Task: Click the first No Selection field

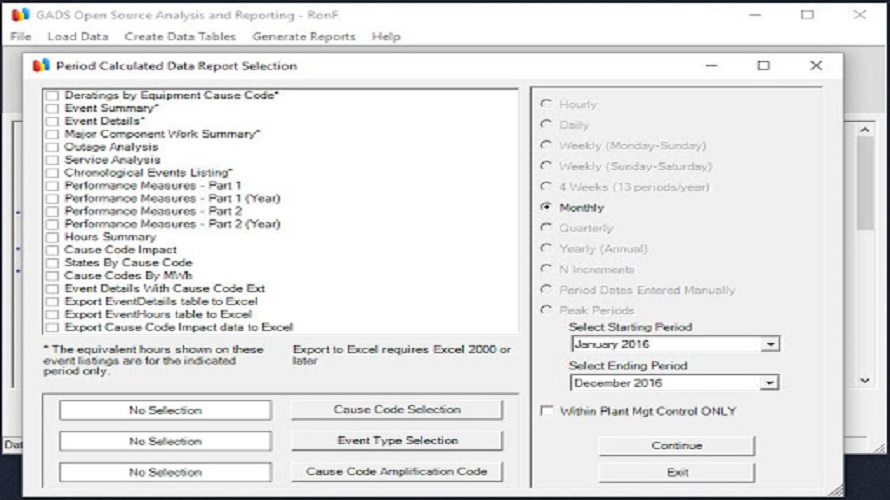Action: pyautogui.click(x=165, y=410)
